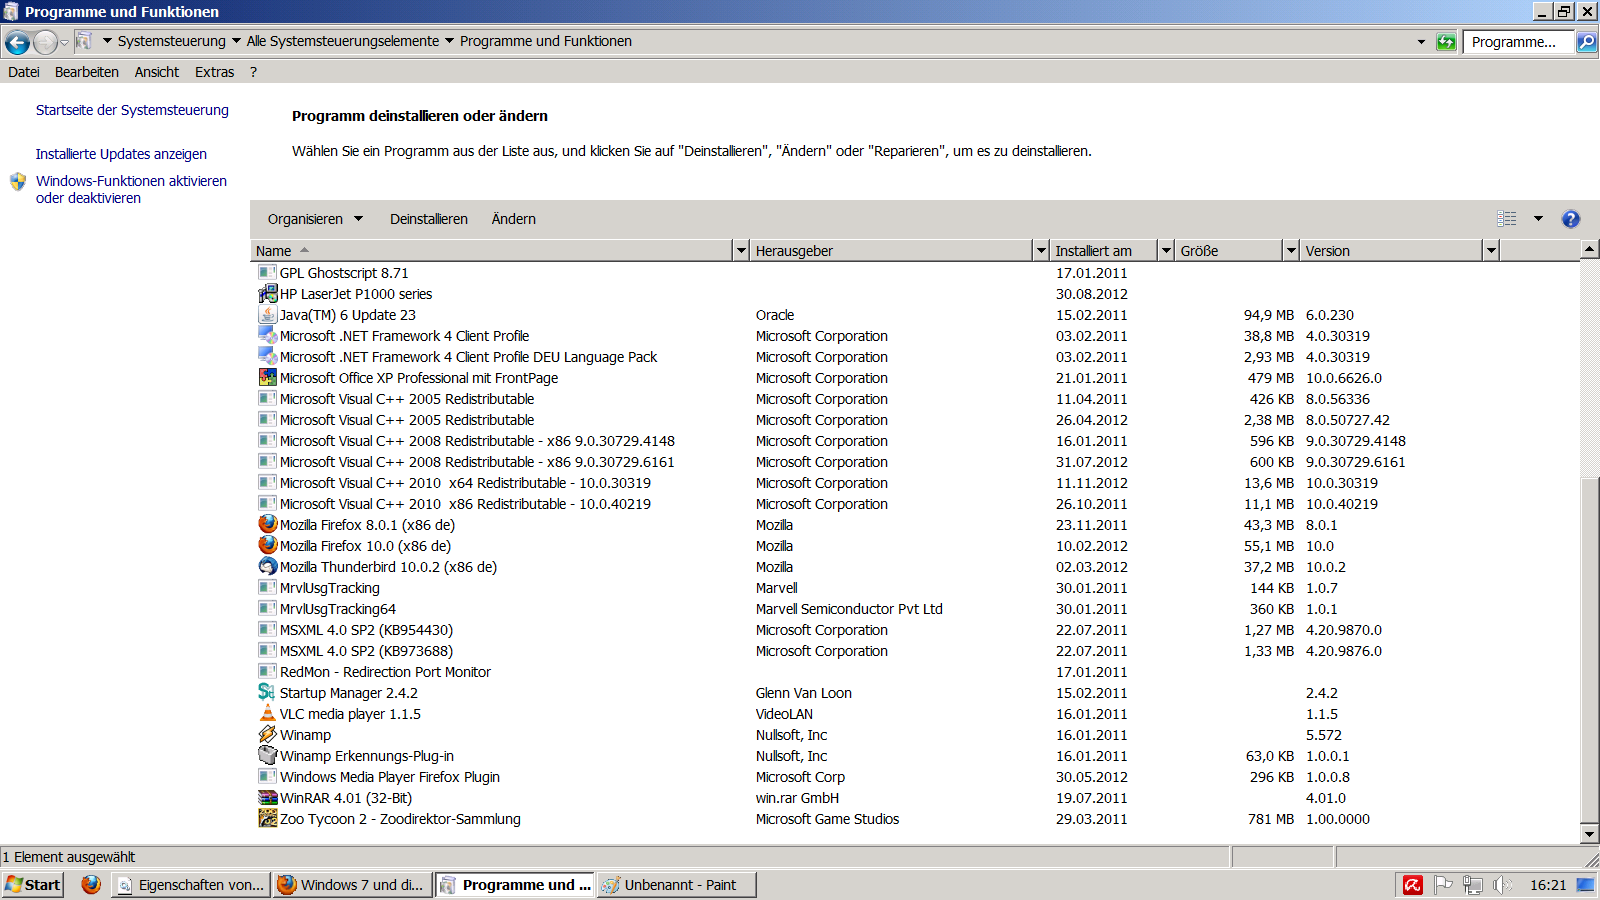Select the Mozilla Thunderbird icon in list
The height and width of the screenshot is (900, 1600).
[267, 566]
